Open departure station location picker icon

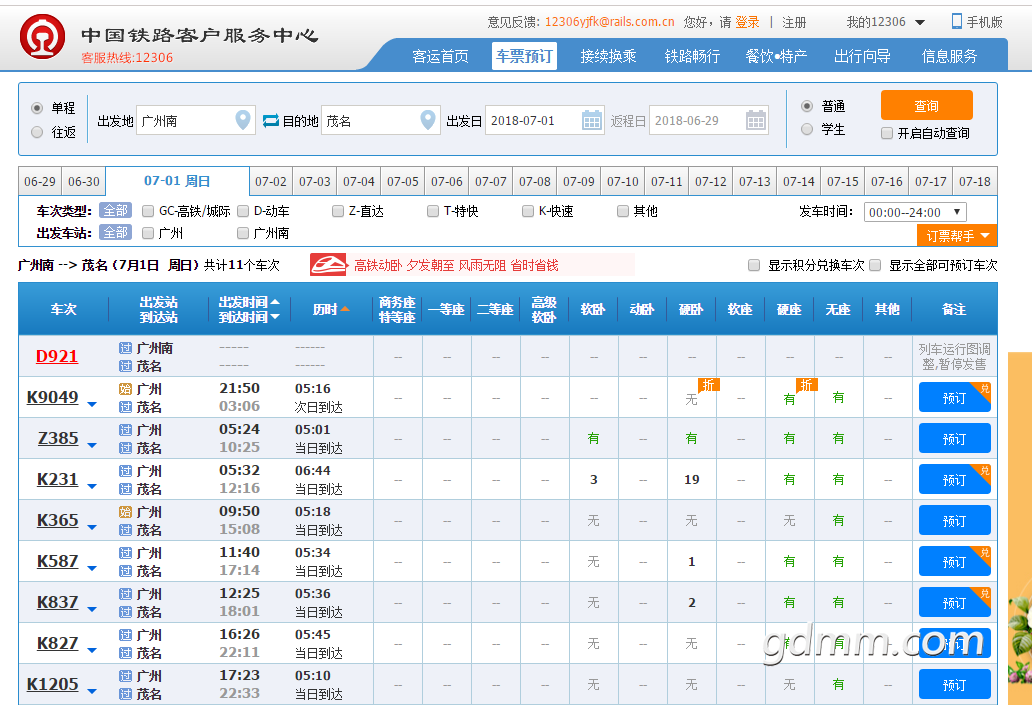[243, 120]
